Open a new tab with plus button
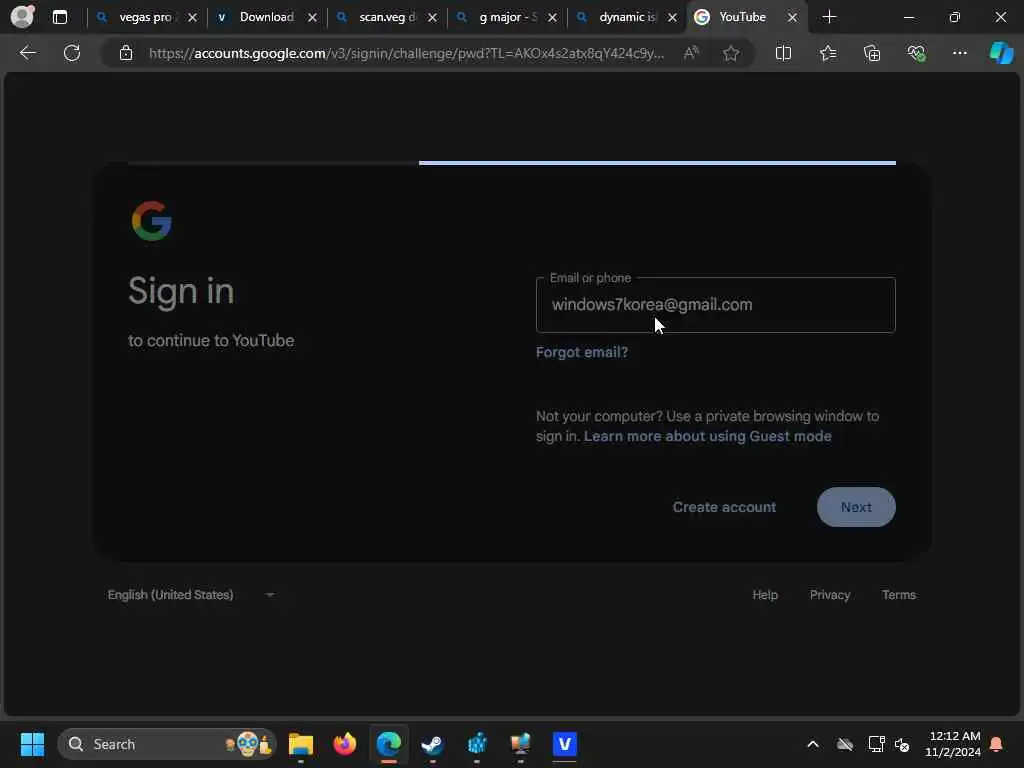This screenshot has width=1024, height=768. click(x=829, y=17)
